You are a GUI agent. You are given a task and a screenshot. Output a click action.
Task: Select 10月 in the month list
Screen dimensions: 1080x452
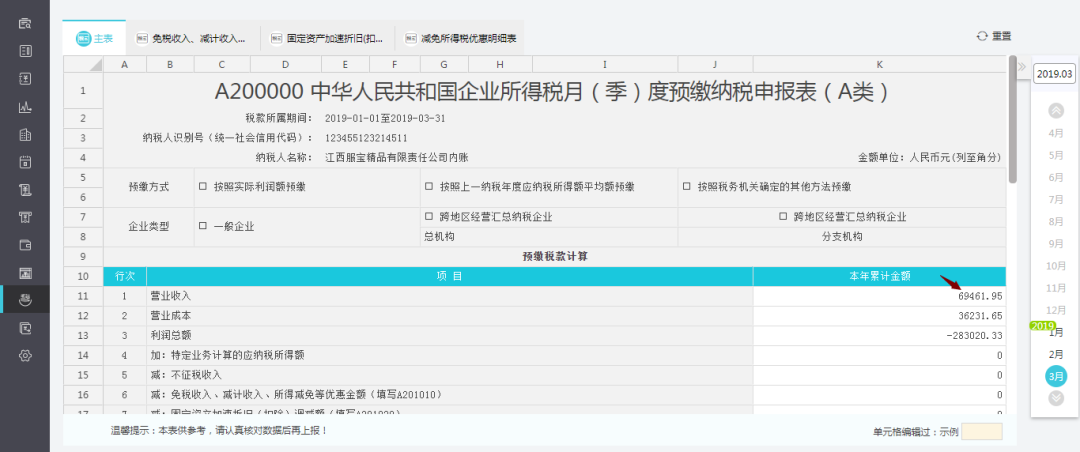[1055, 265]
